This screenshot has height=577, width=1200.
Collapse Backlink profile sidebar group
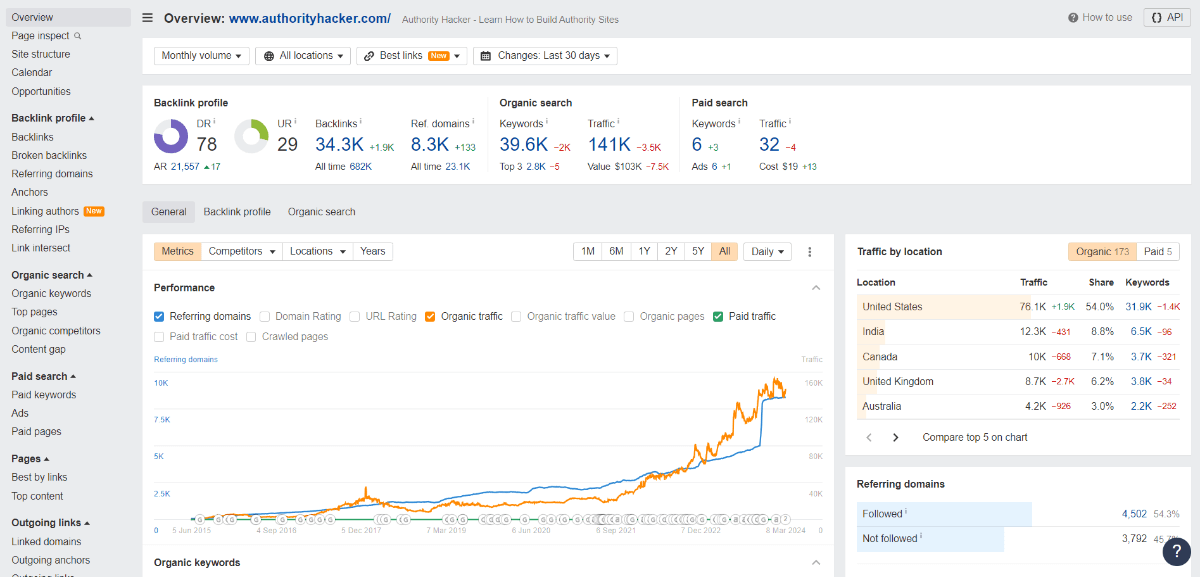[x=53, y=118]
